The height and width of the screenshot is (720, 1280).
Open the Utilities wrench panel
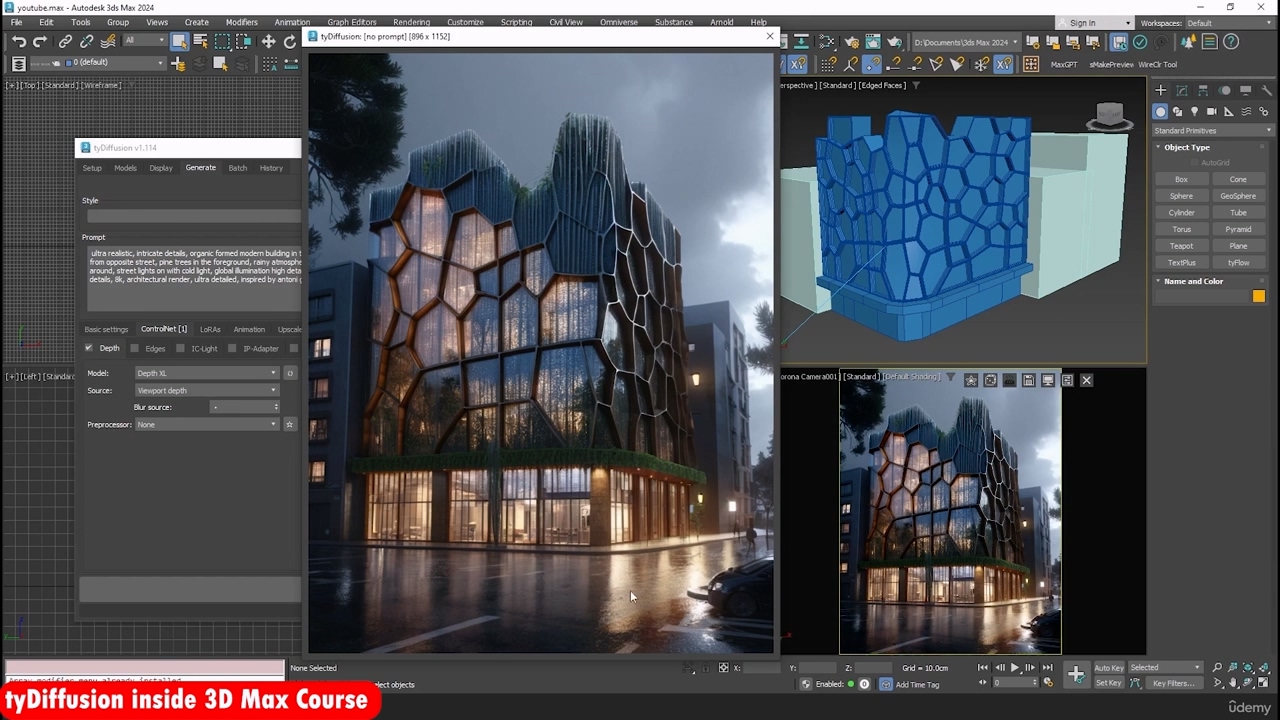(1265, 91)
